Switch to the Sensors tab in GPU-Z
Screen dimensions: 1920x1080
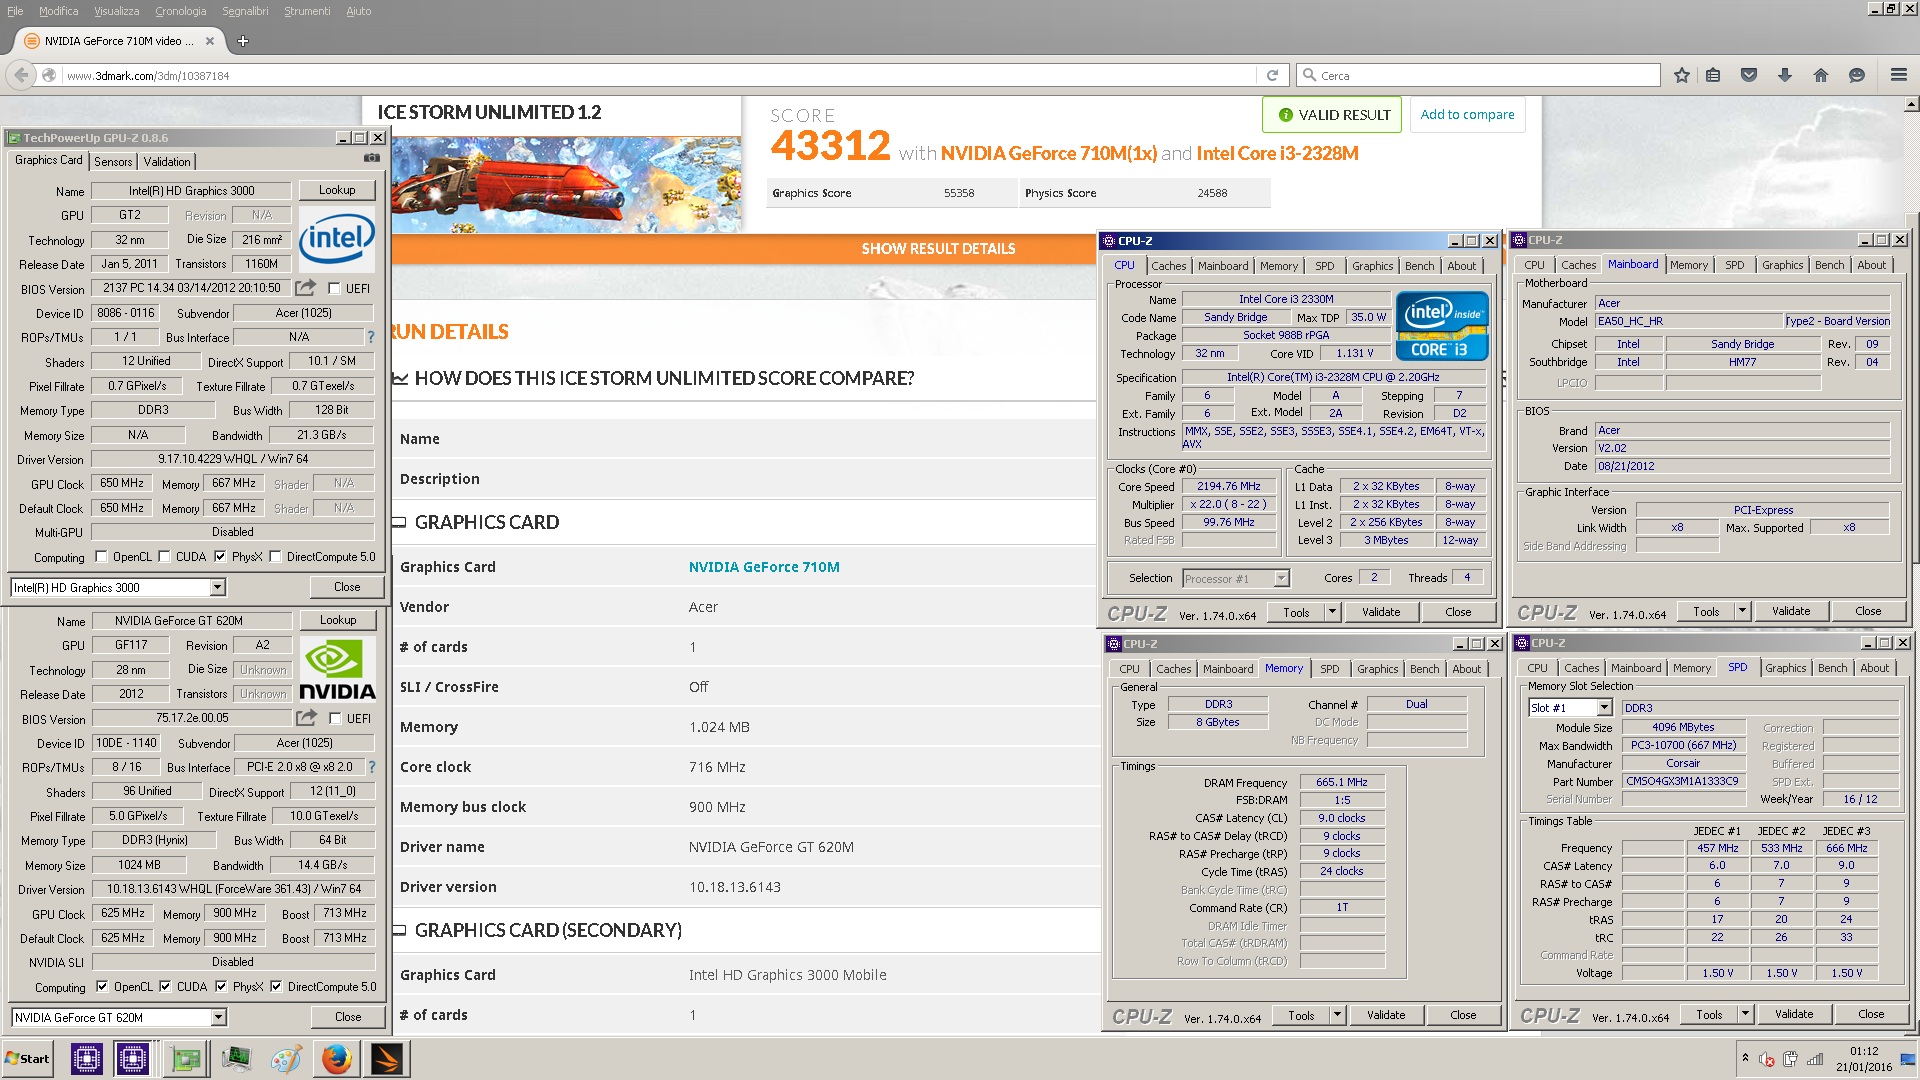pyautogui.click(x=113, y=162)
